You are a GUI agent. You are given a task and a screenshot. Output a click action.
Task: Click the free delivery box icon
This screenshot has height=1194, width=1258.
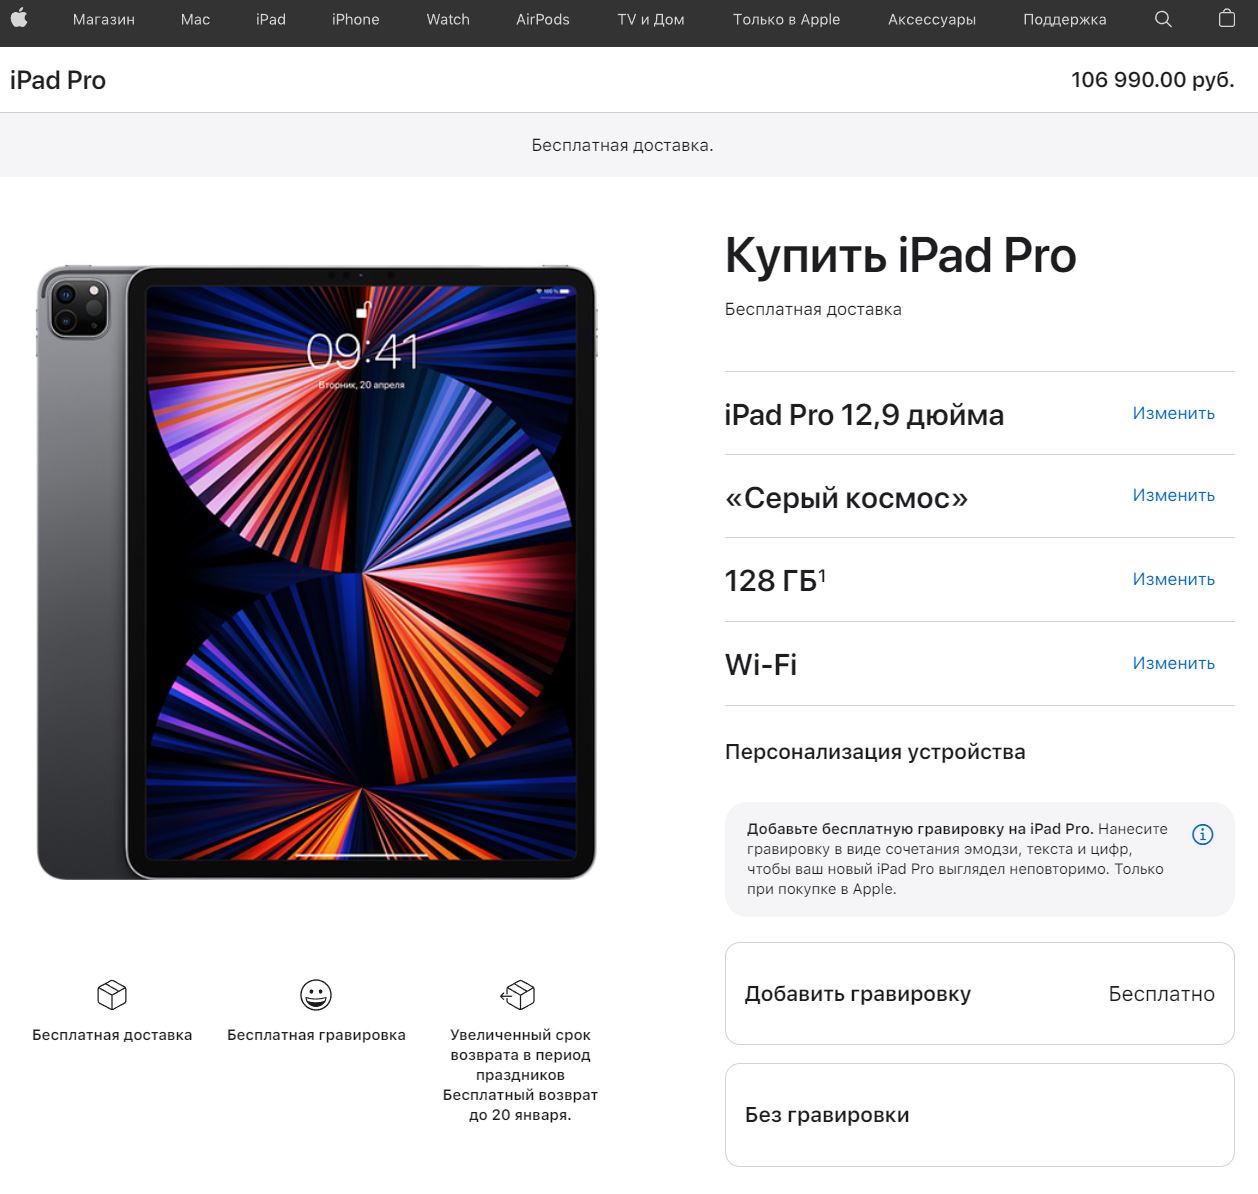point(112,995)
